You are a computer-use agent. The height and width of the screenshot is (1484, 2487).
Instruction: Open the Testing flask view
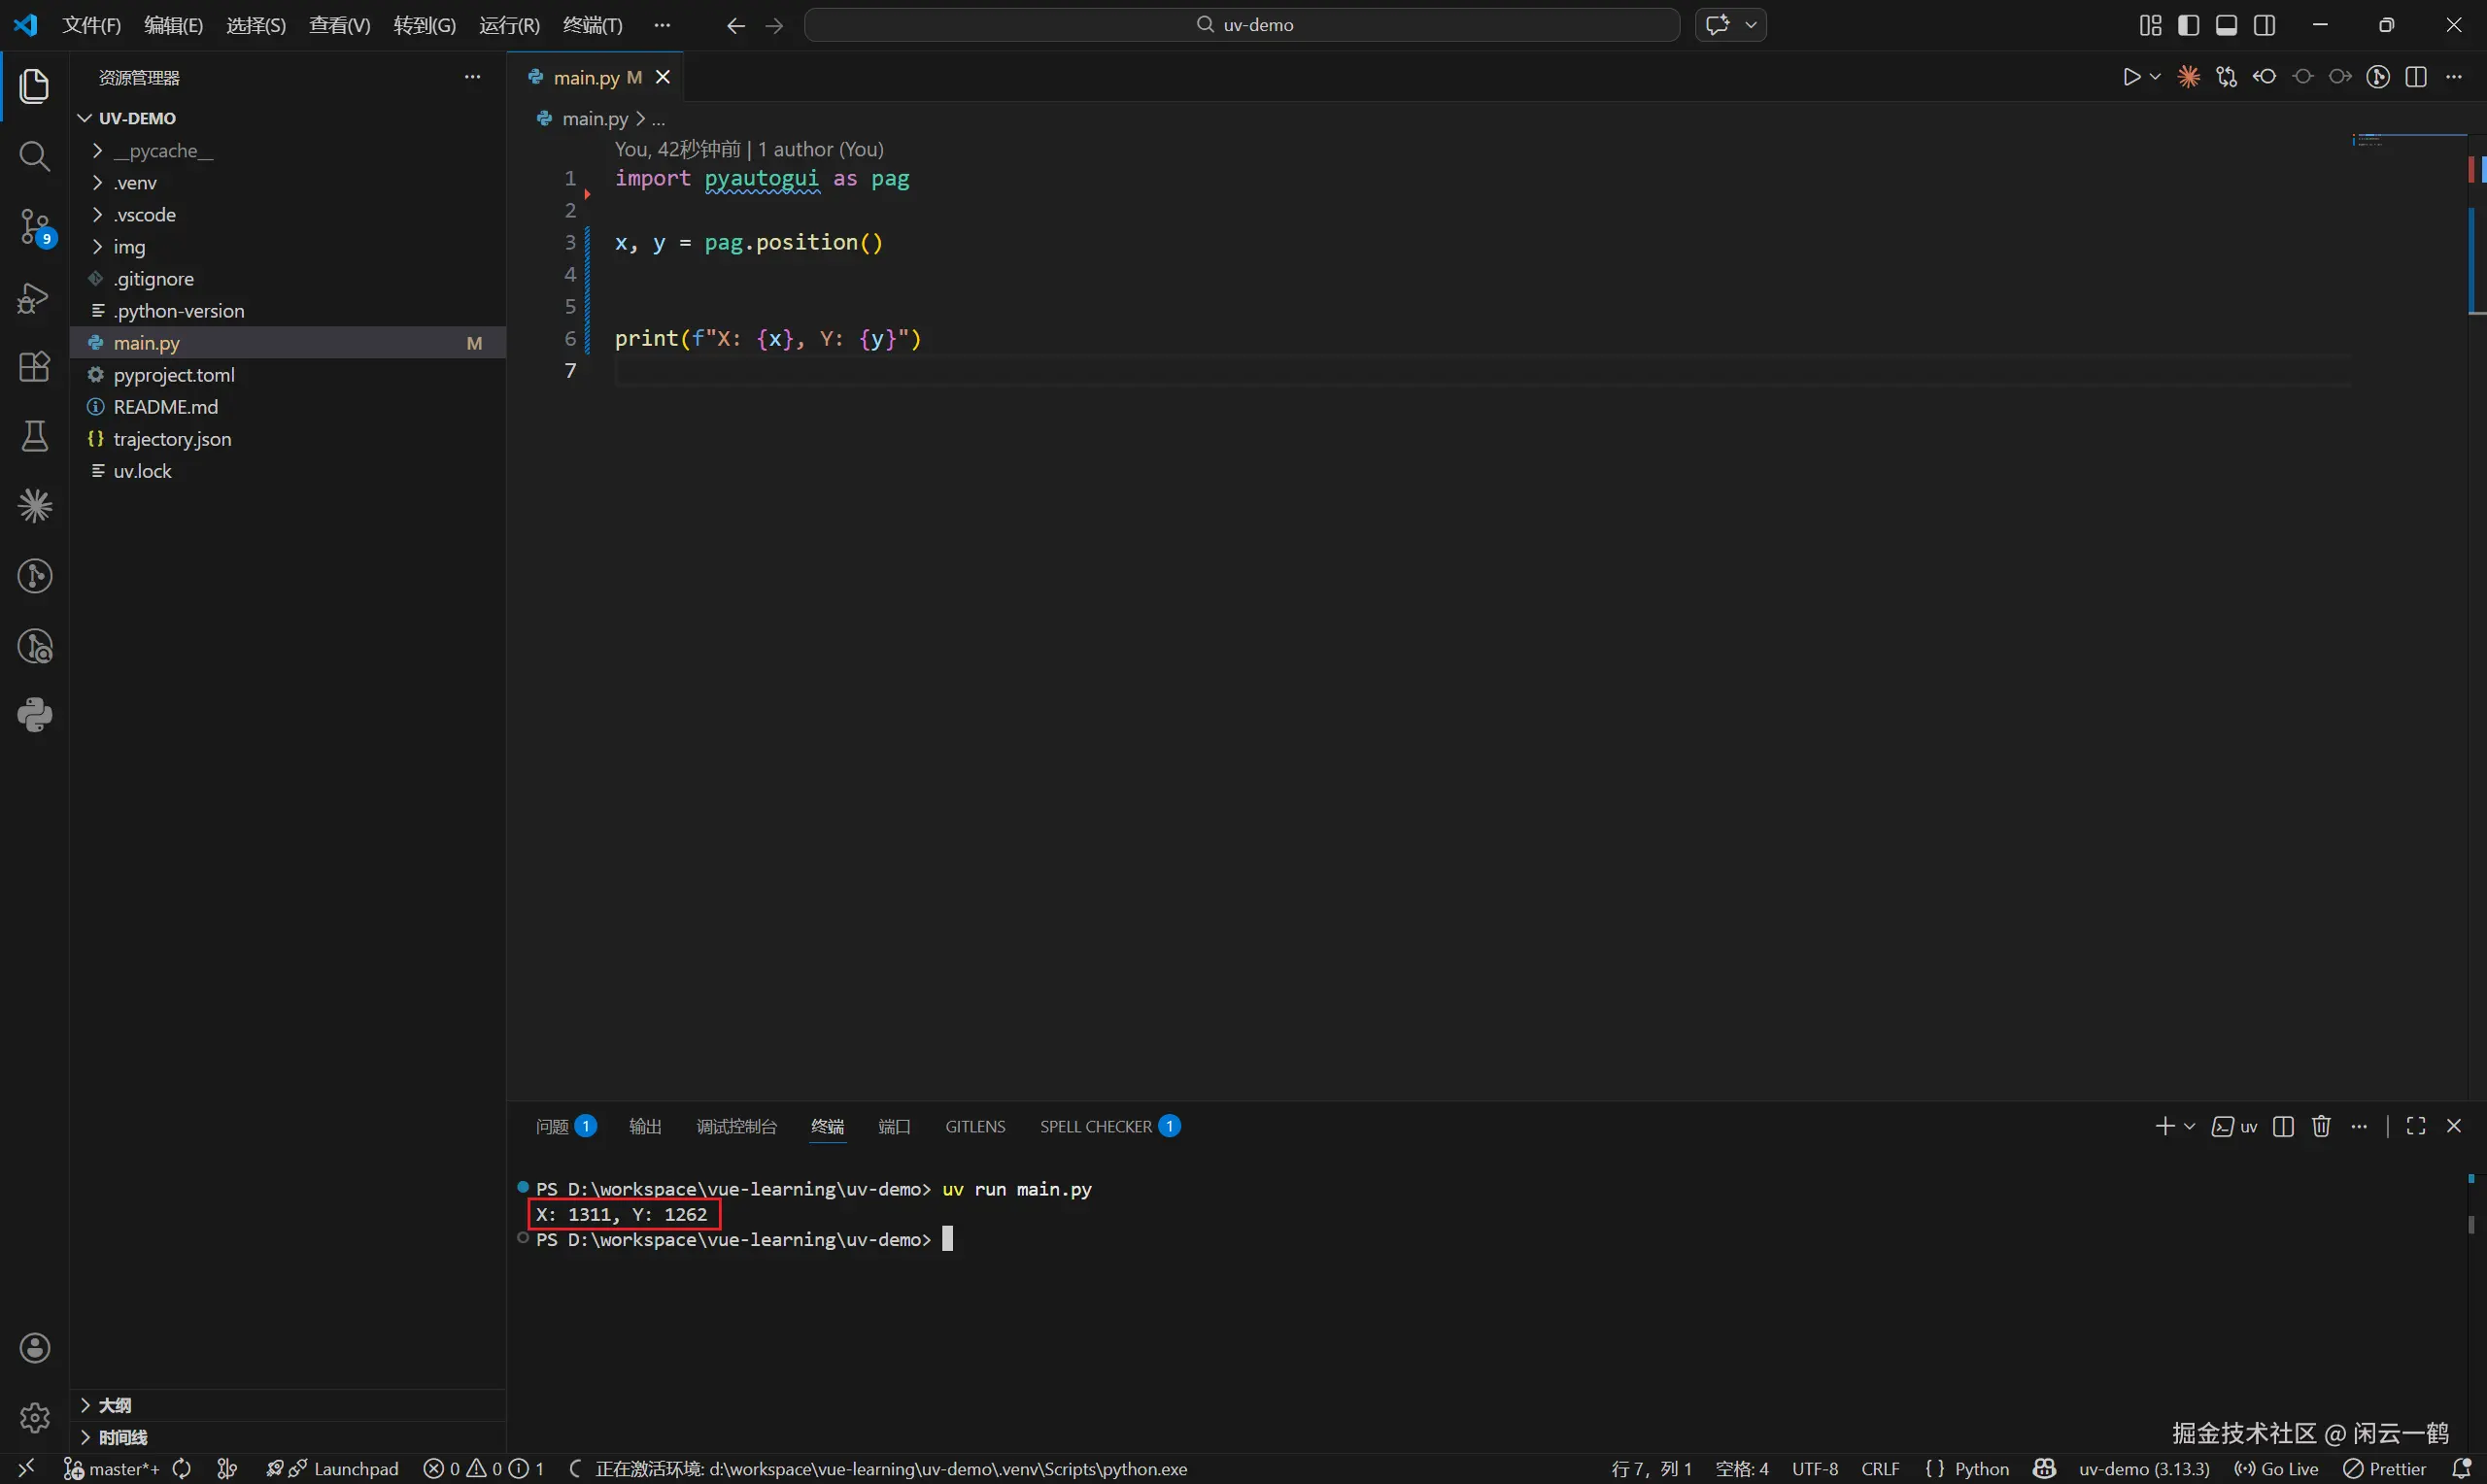pyautogui.click(x=34, y=436)
